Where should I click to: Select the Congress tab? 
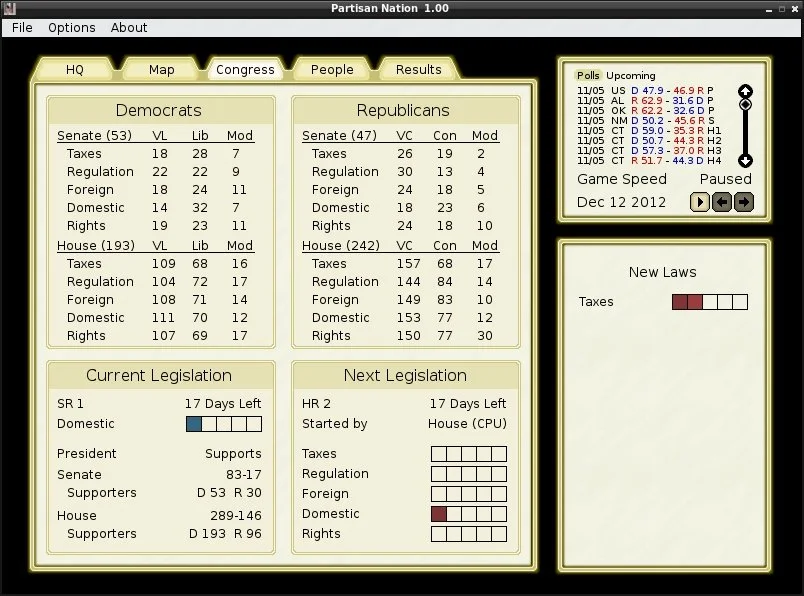(x=245, y=70)
